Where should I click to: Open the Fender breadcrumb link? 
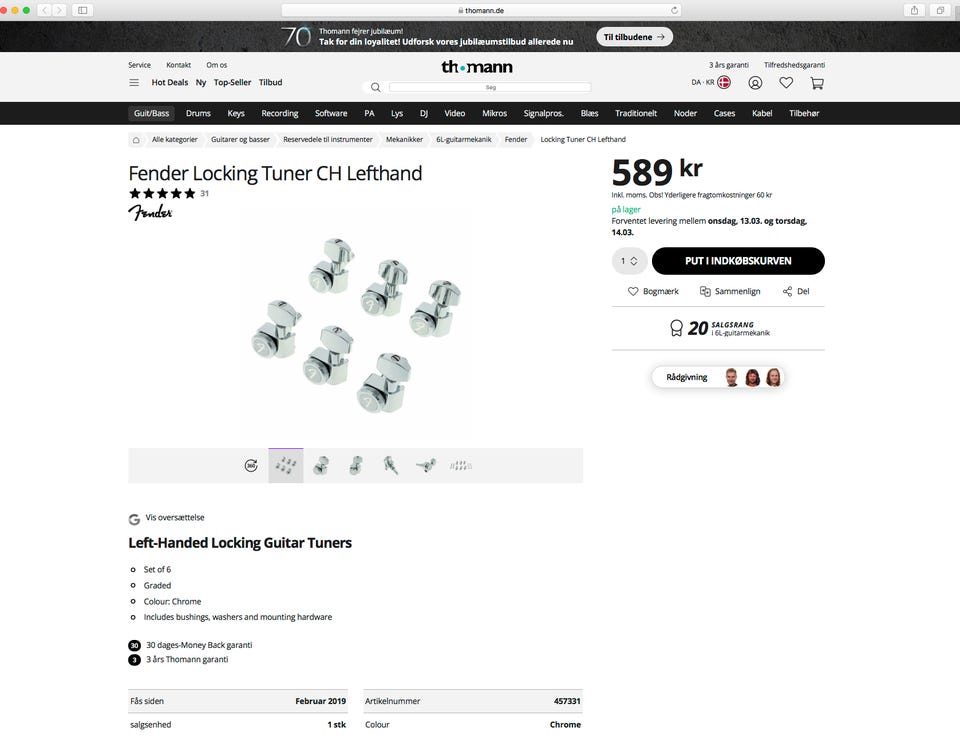tap(516, 140)
